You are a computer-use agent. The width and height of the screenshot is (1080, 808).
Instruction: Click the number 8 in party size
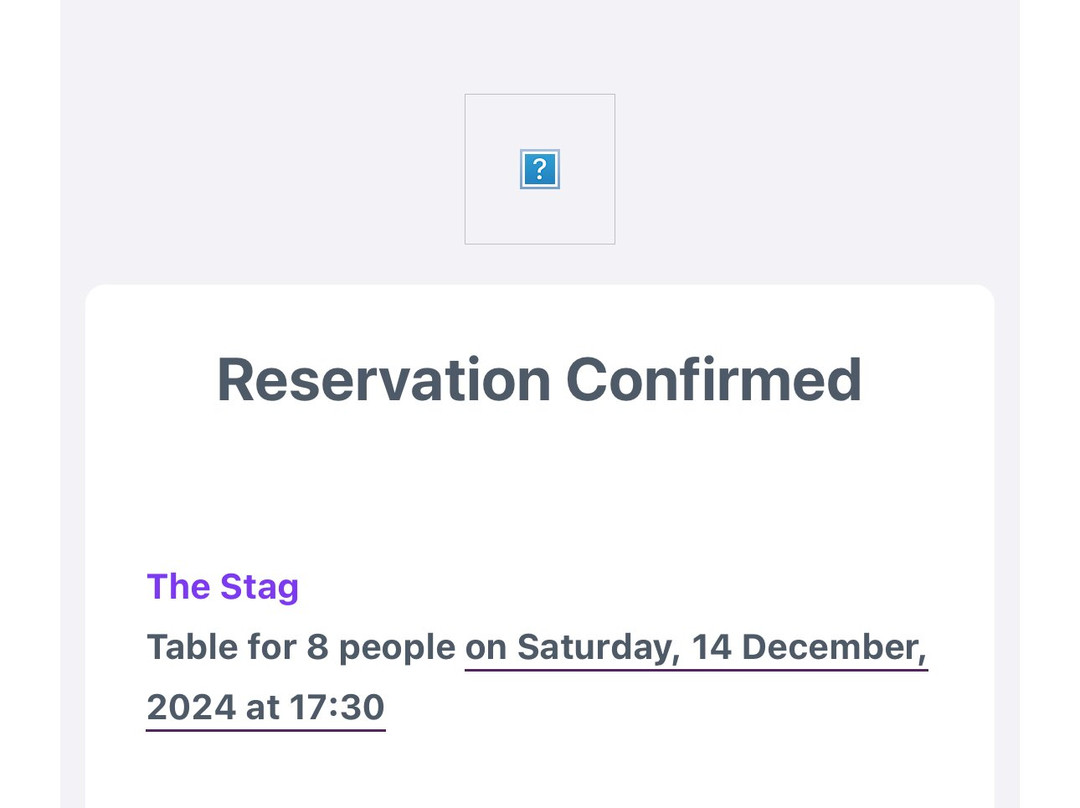[317, 647]
